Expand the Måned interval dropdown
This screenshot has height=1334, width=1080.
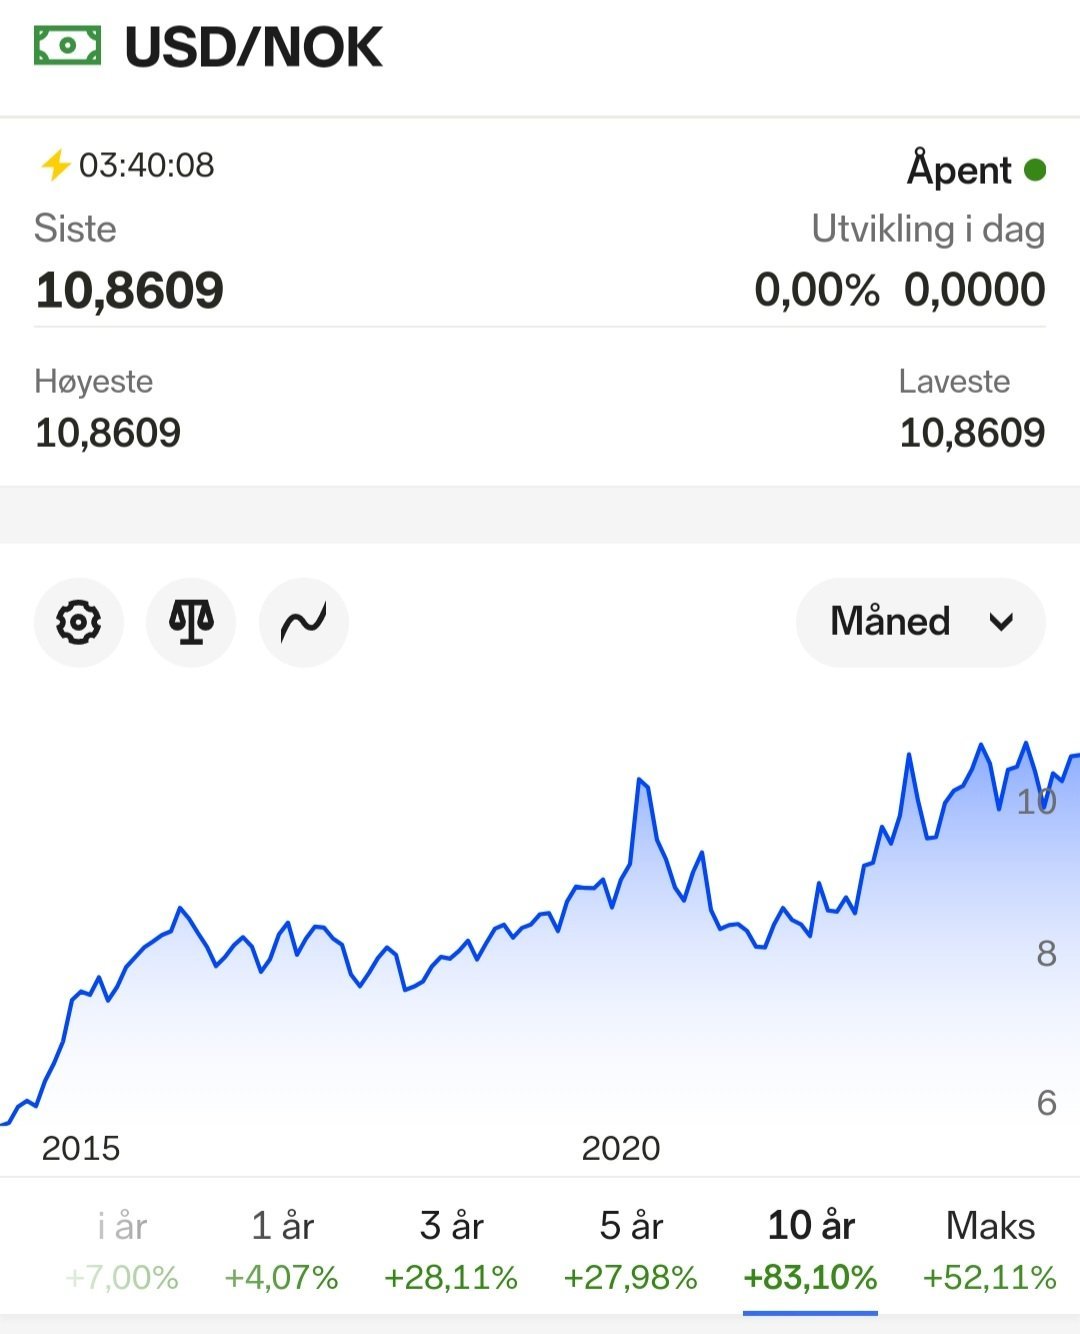[x=921, y=622]
